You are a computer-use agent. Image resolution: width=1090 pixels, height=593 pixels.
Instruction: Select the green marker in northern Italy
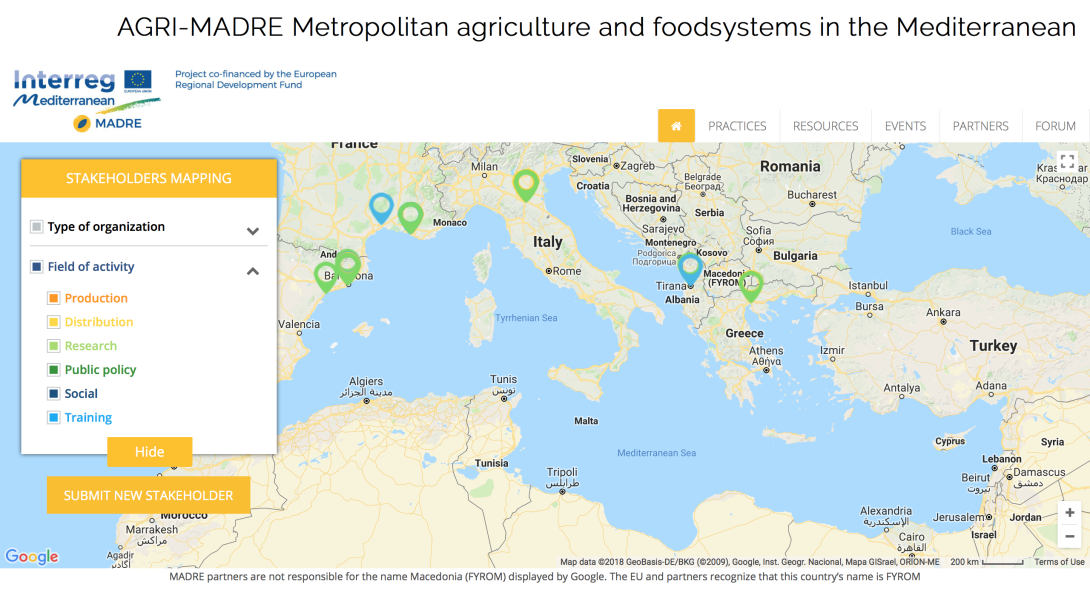coord(526,186)
